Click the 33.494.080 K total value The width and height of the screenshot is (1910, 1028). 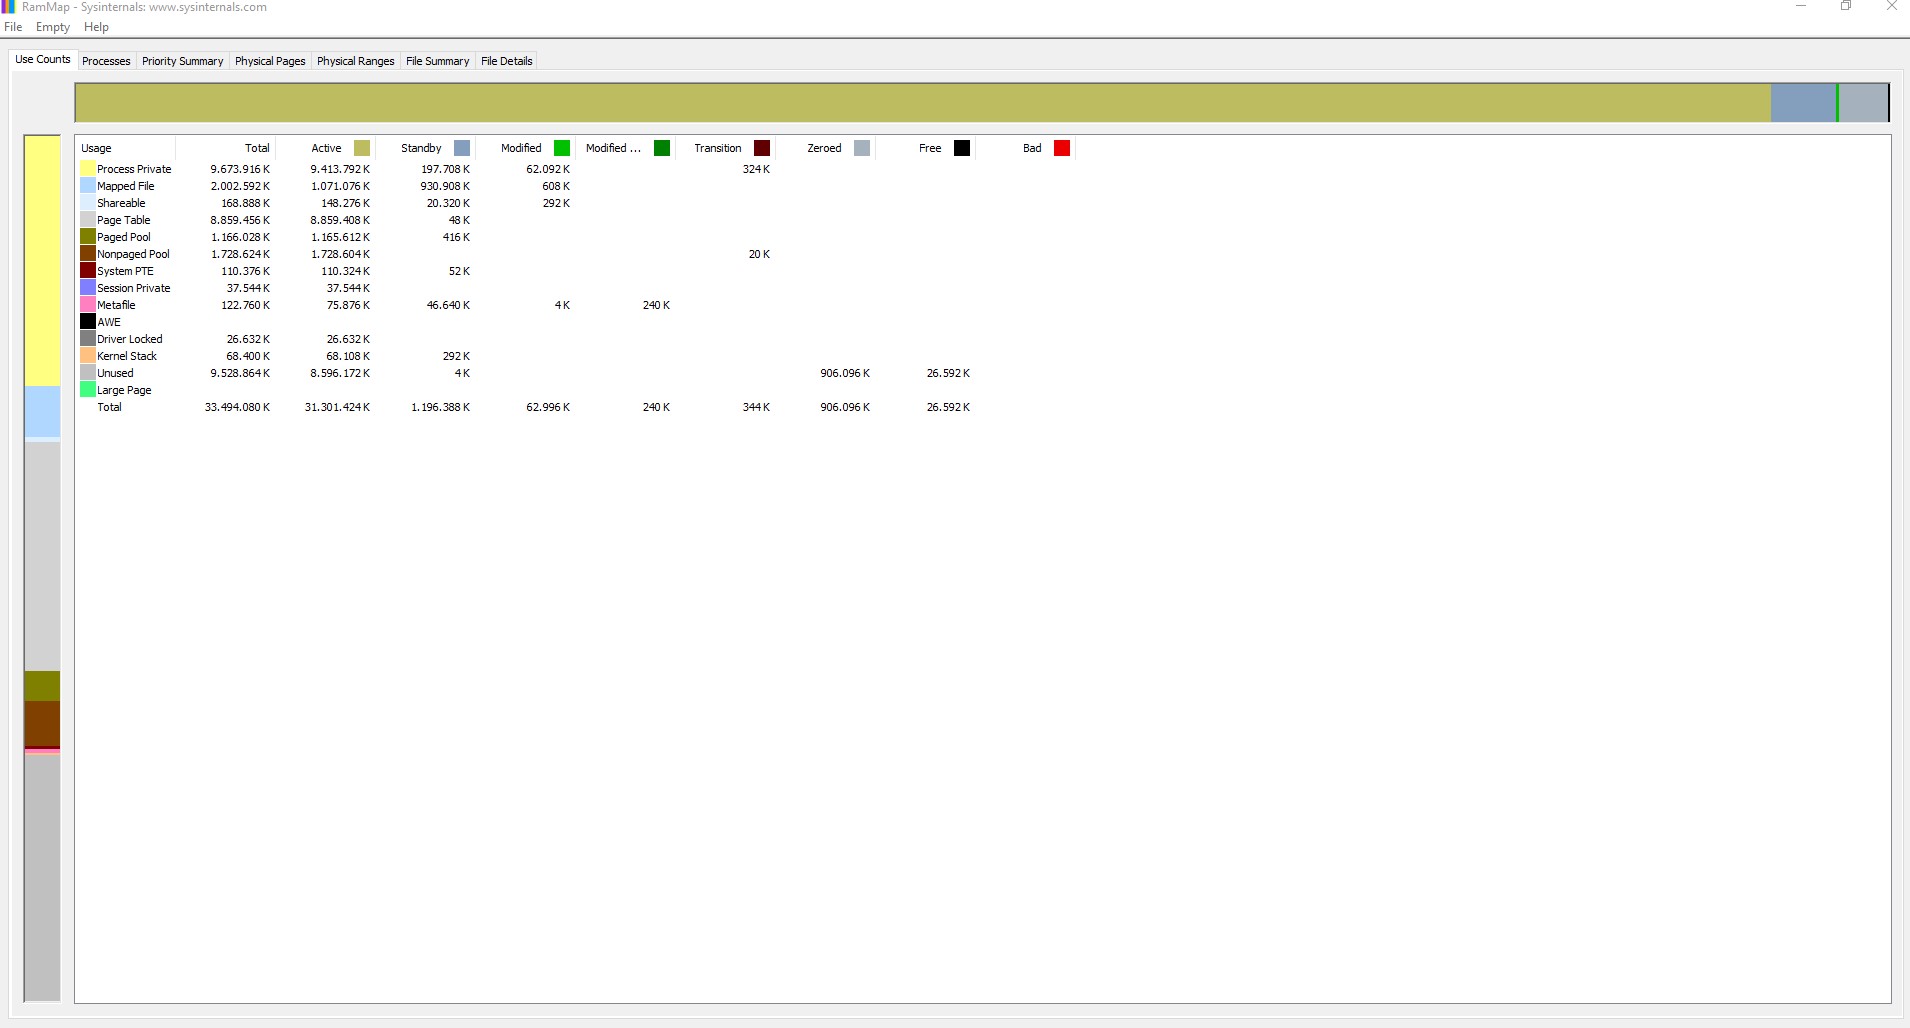click(x=237, y=407)
